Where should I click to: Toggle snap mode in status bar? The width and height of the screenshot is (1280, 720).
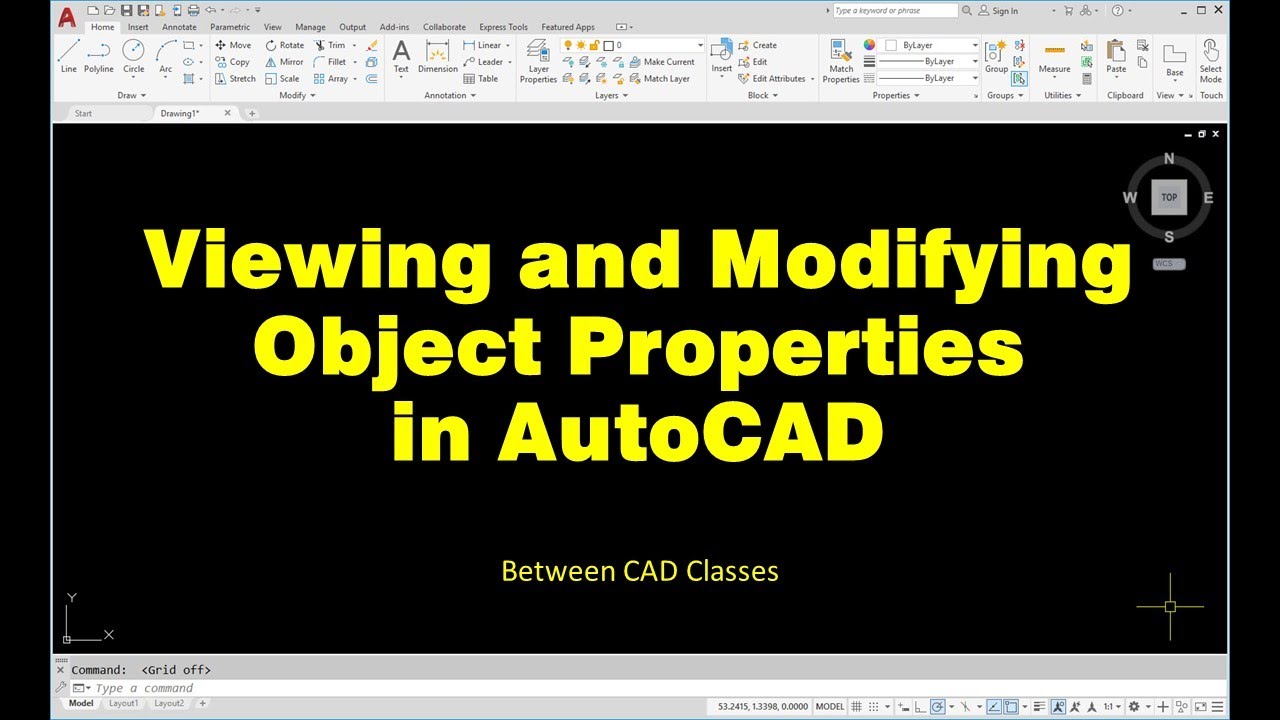(873, 706)
